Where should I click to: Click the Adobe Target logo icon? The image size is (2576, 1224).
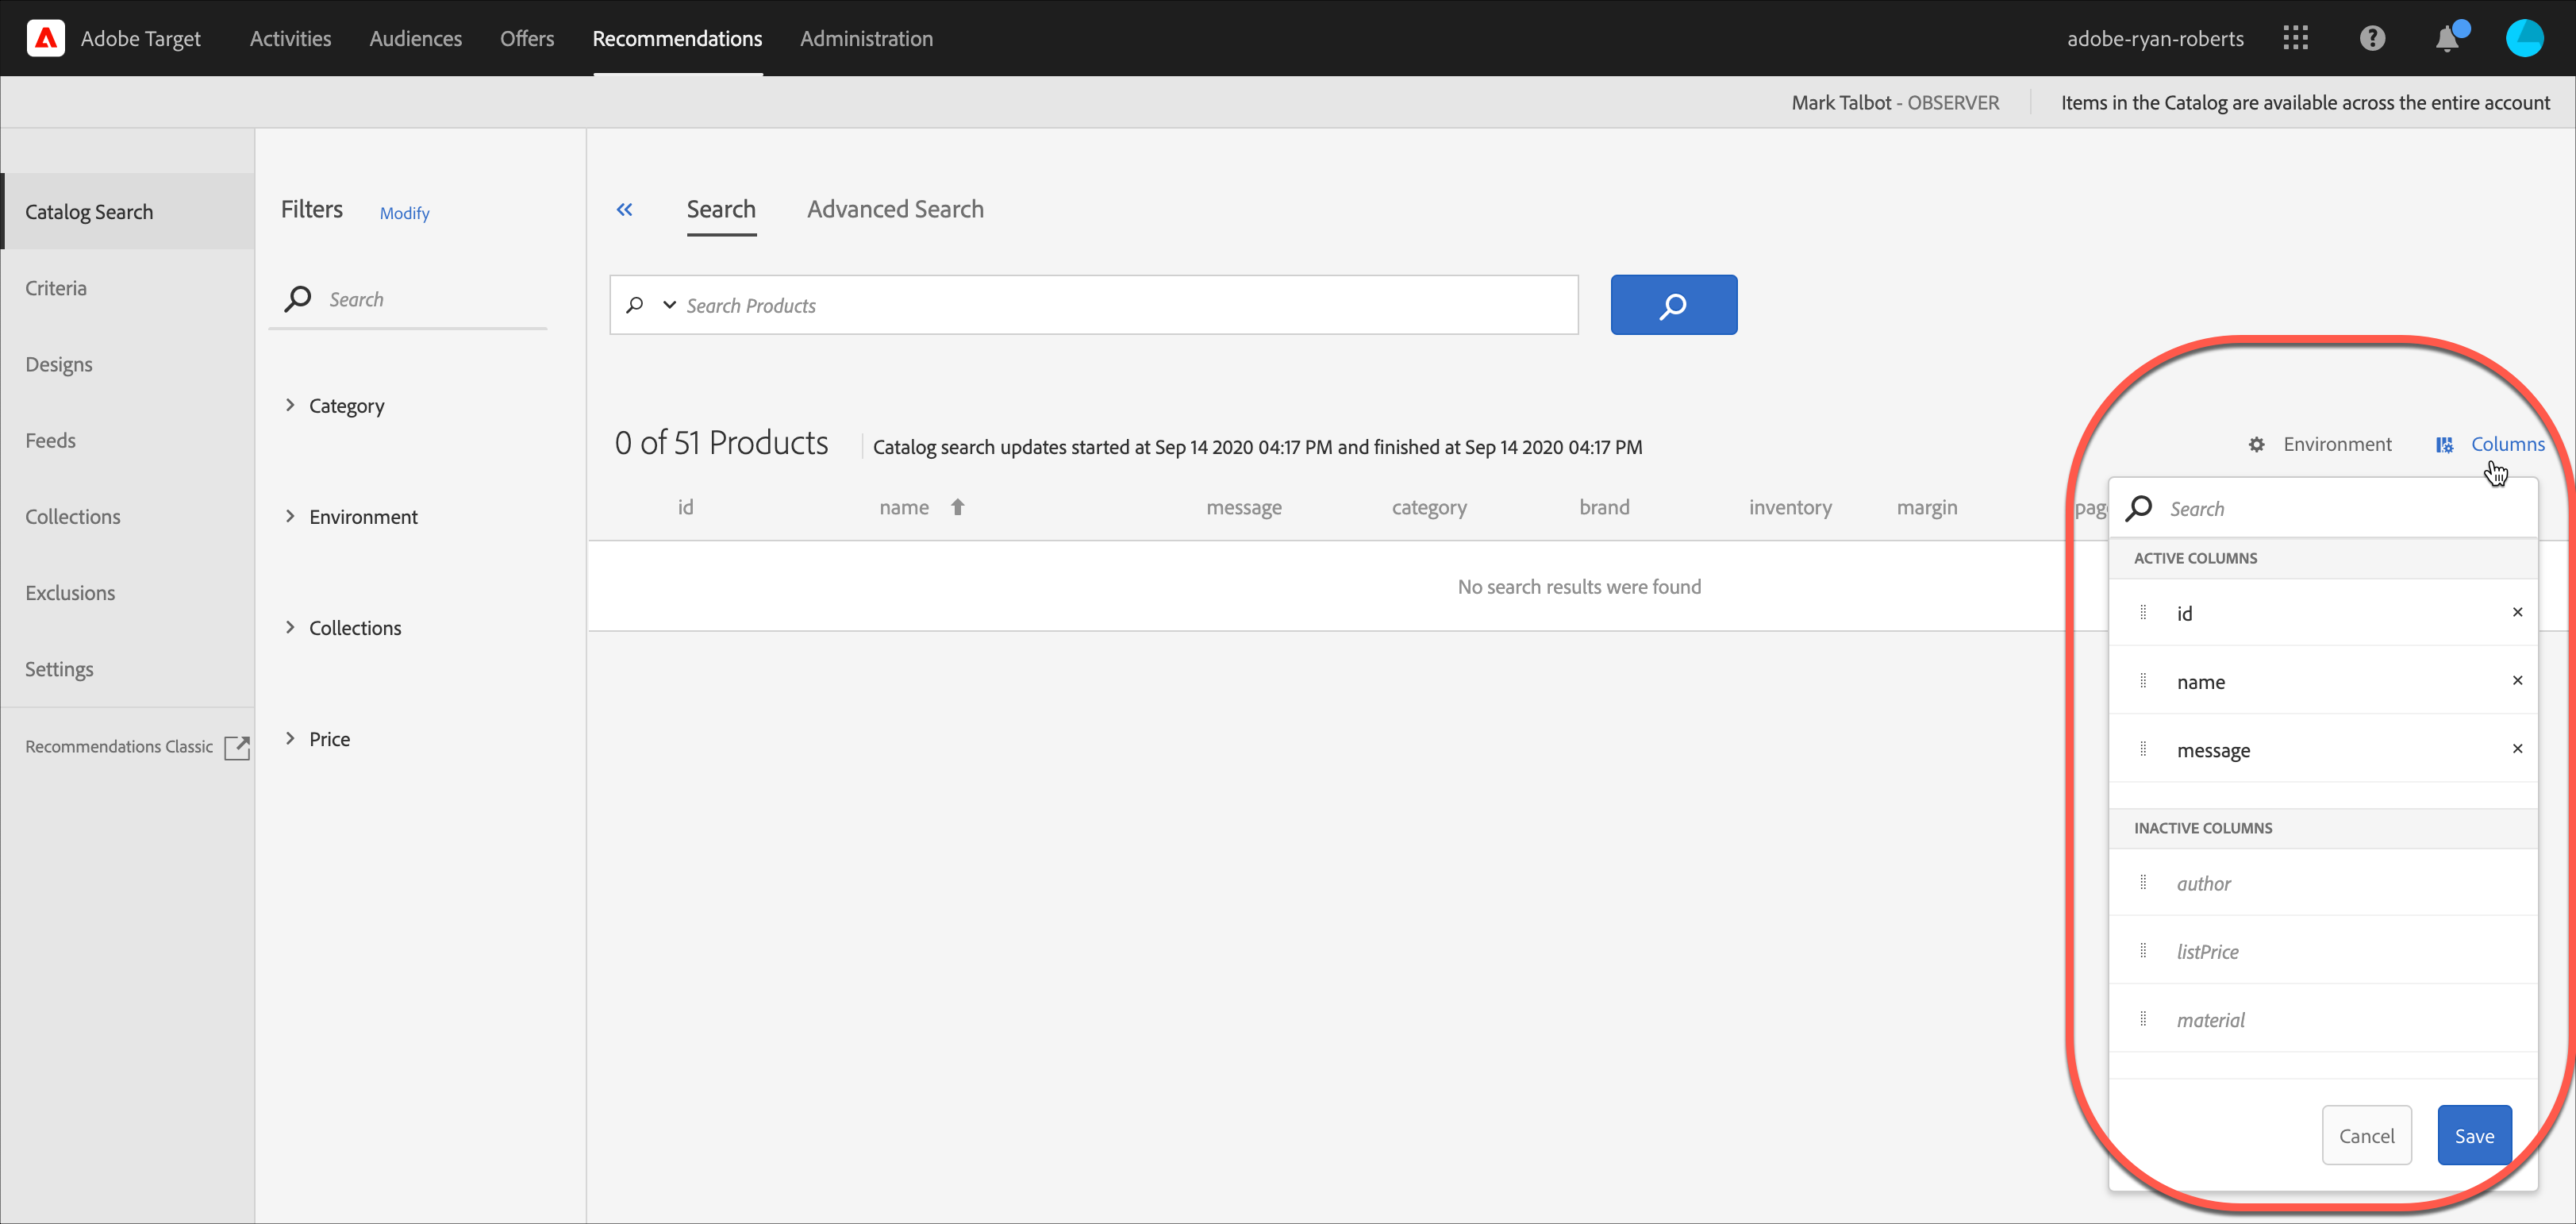tap(43, 38)
